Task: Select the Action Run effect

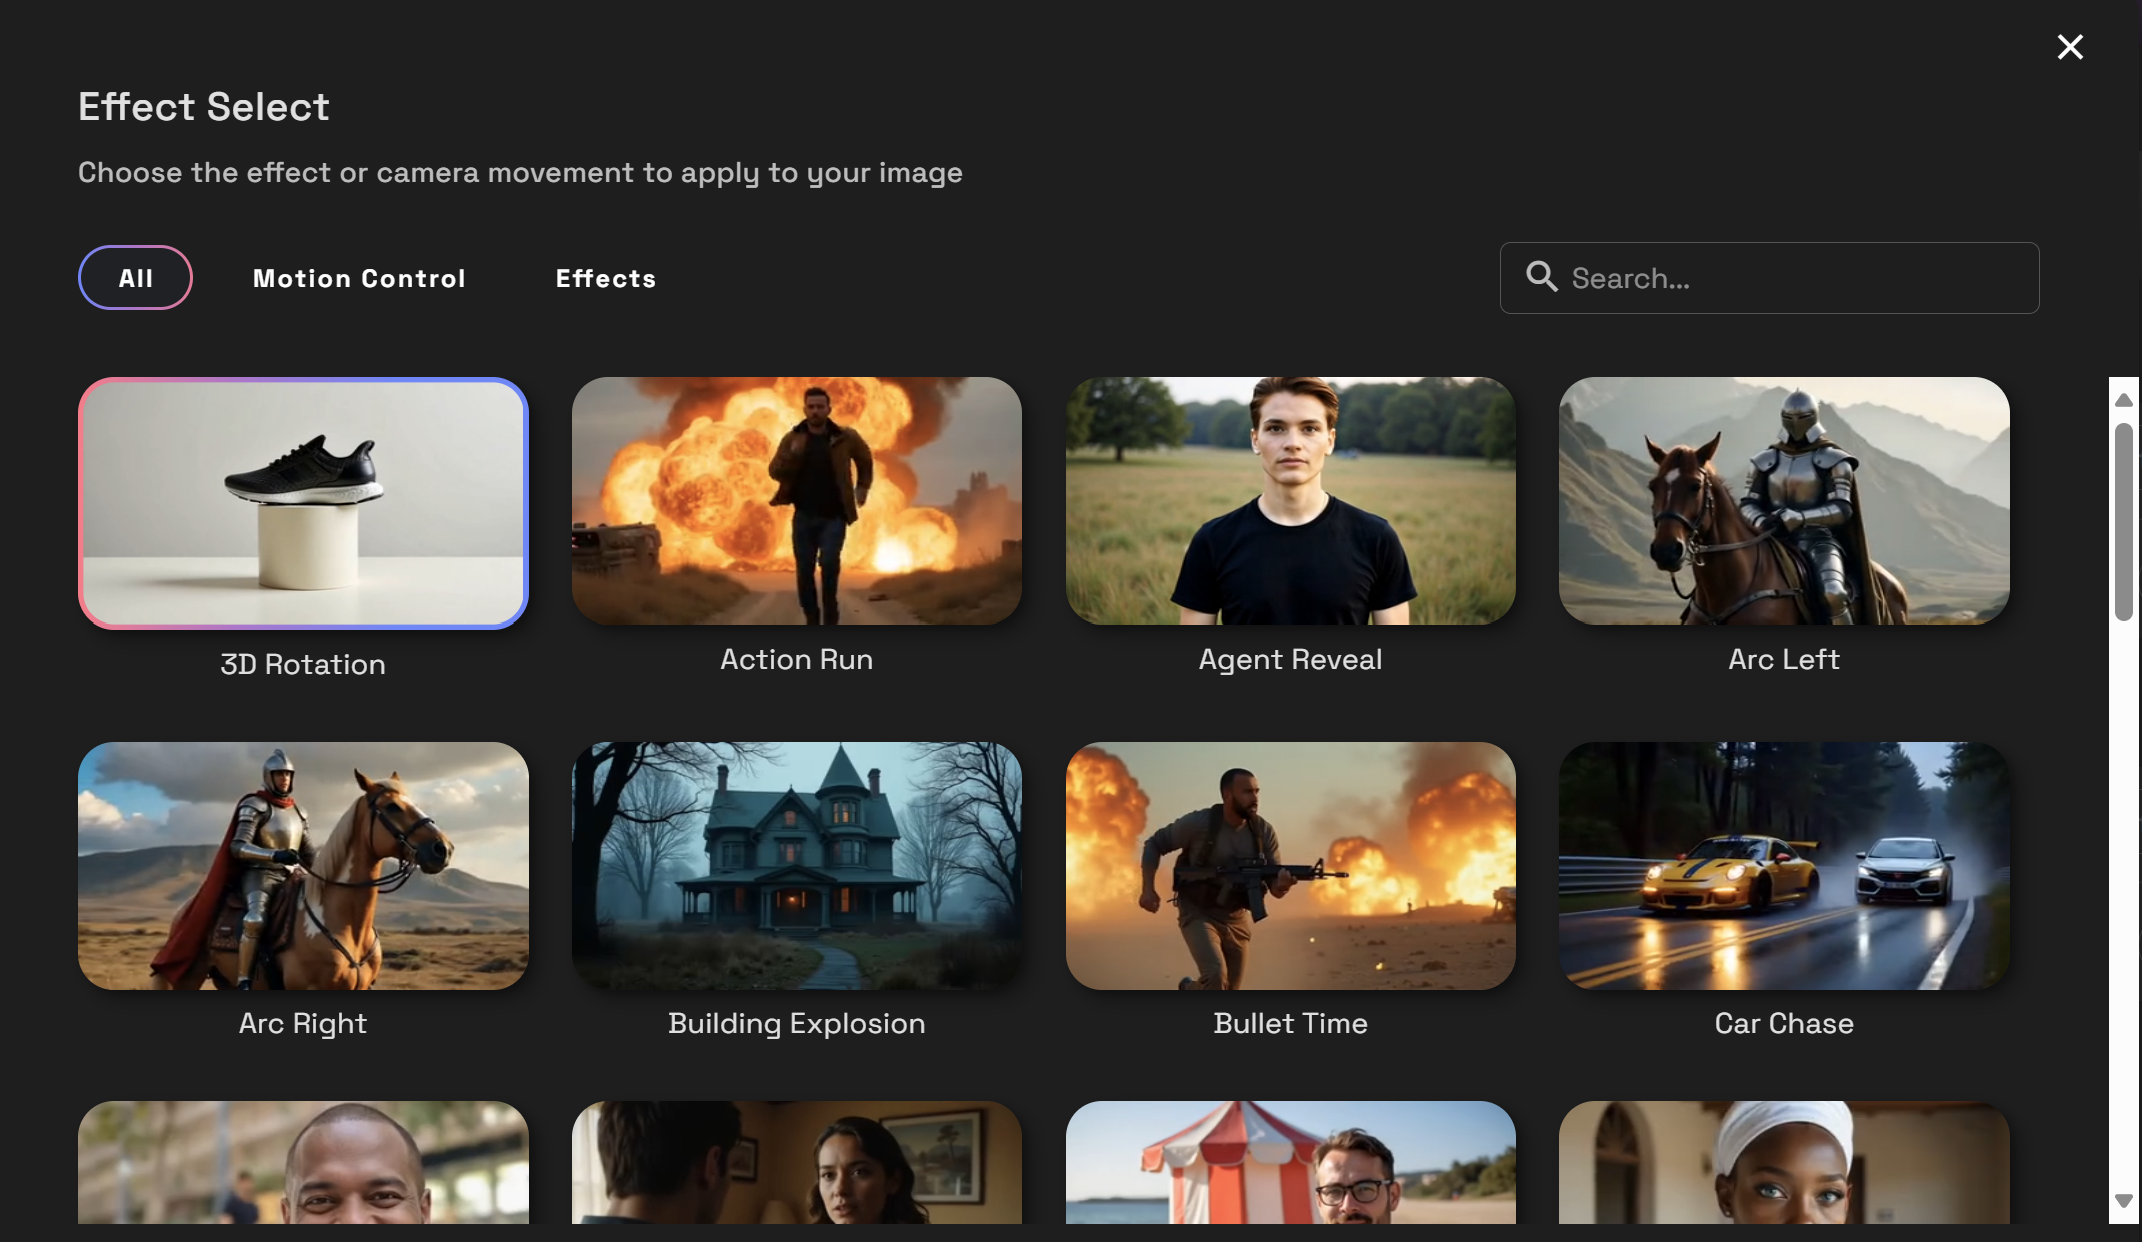Action: 797,501
